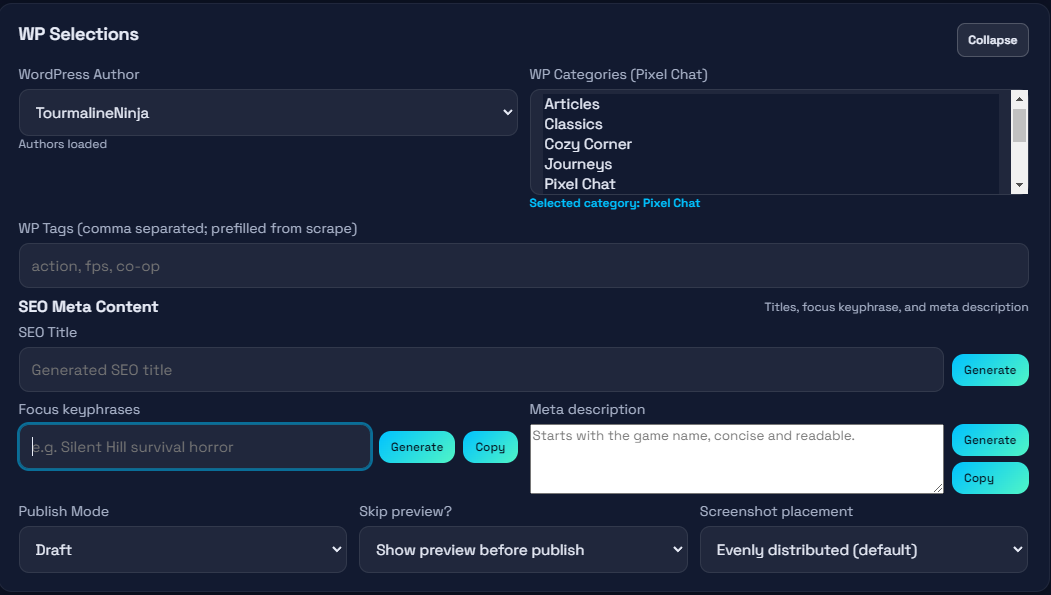Generate focus keyphrases

point(416,447)
